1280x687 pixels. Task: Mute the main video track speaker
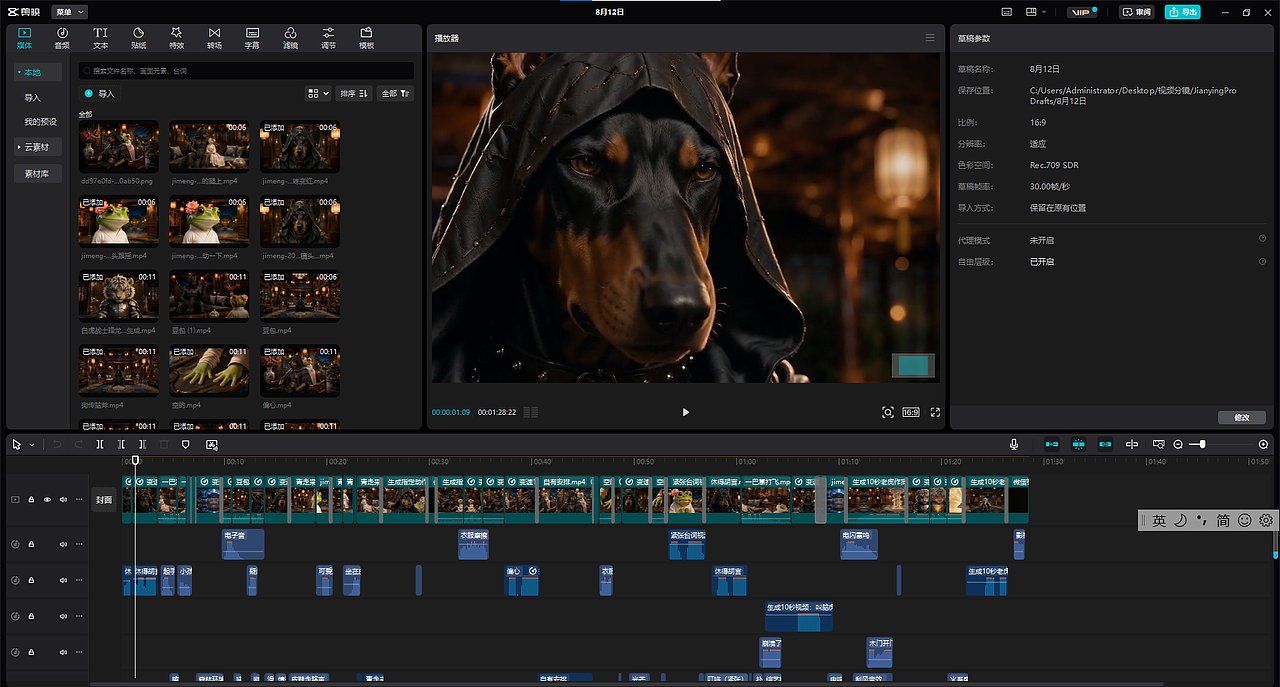(63, 499)
